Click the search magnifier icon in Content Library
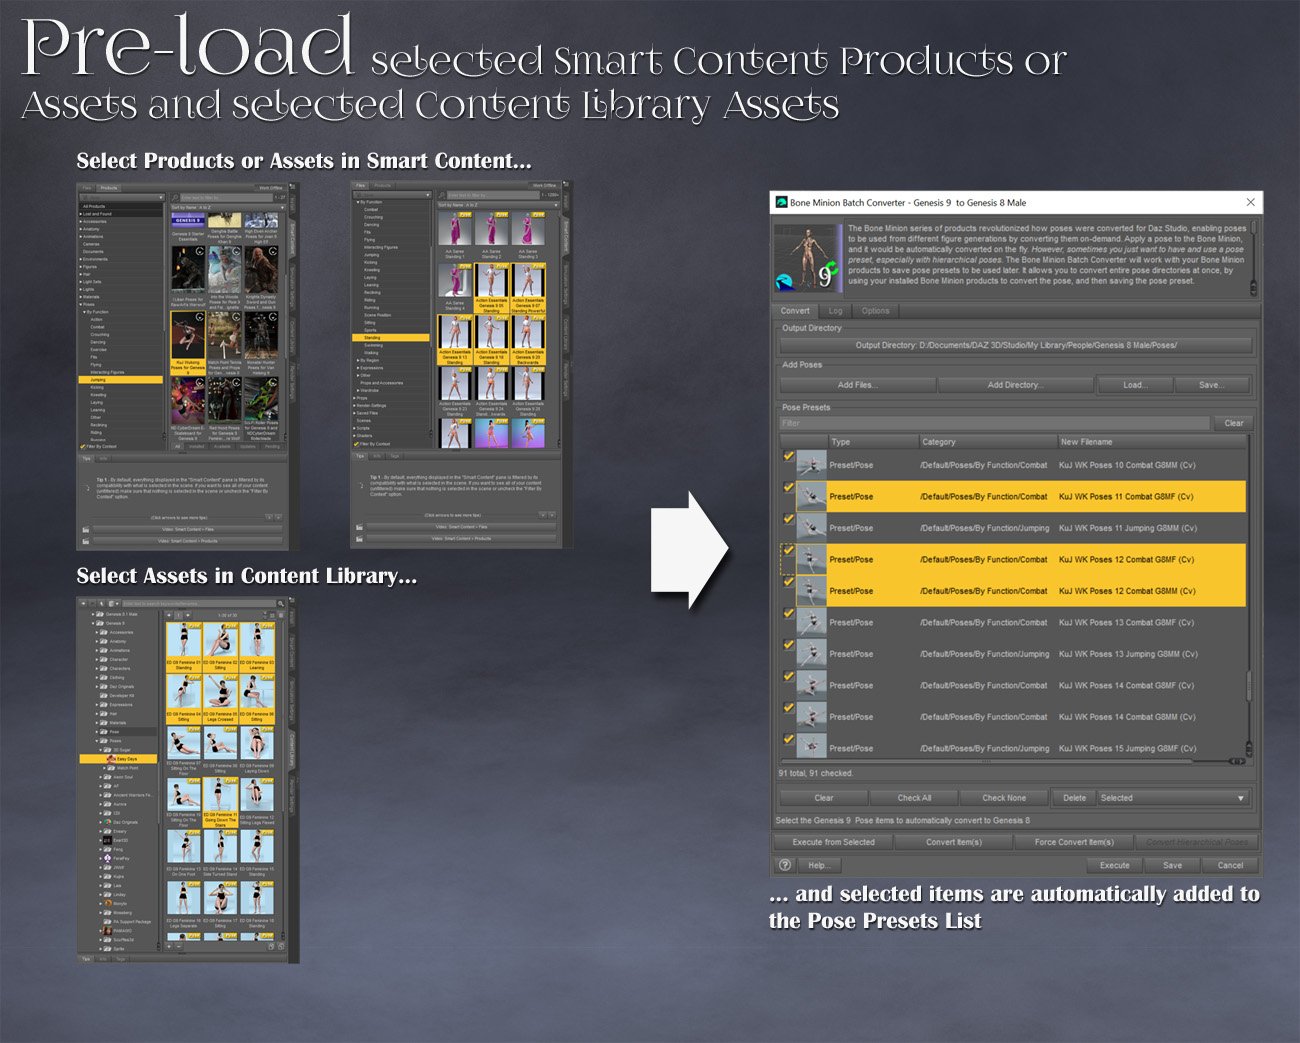 (280, 601)
